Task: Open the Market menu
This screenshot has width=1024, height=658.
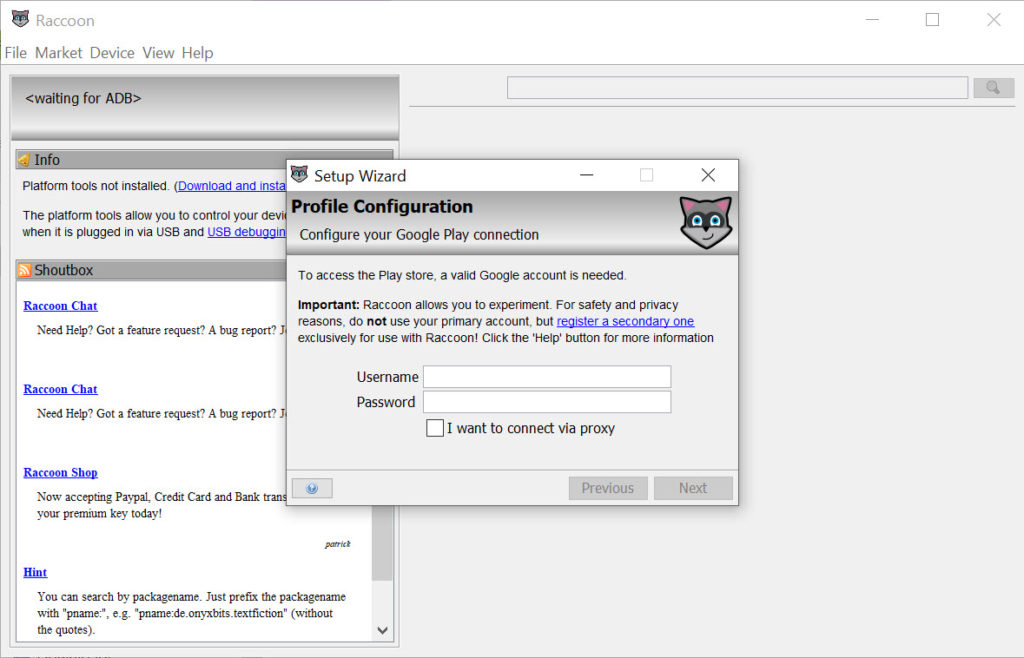Action: pyautogui.click(x=58, y=53)
